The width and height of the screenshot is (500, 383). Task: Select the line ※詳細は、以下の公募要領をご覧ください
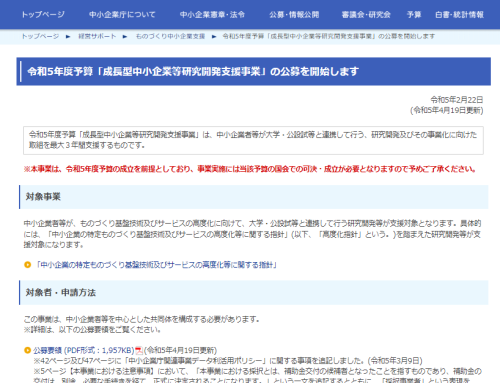92,330
